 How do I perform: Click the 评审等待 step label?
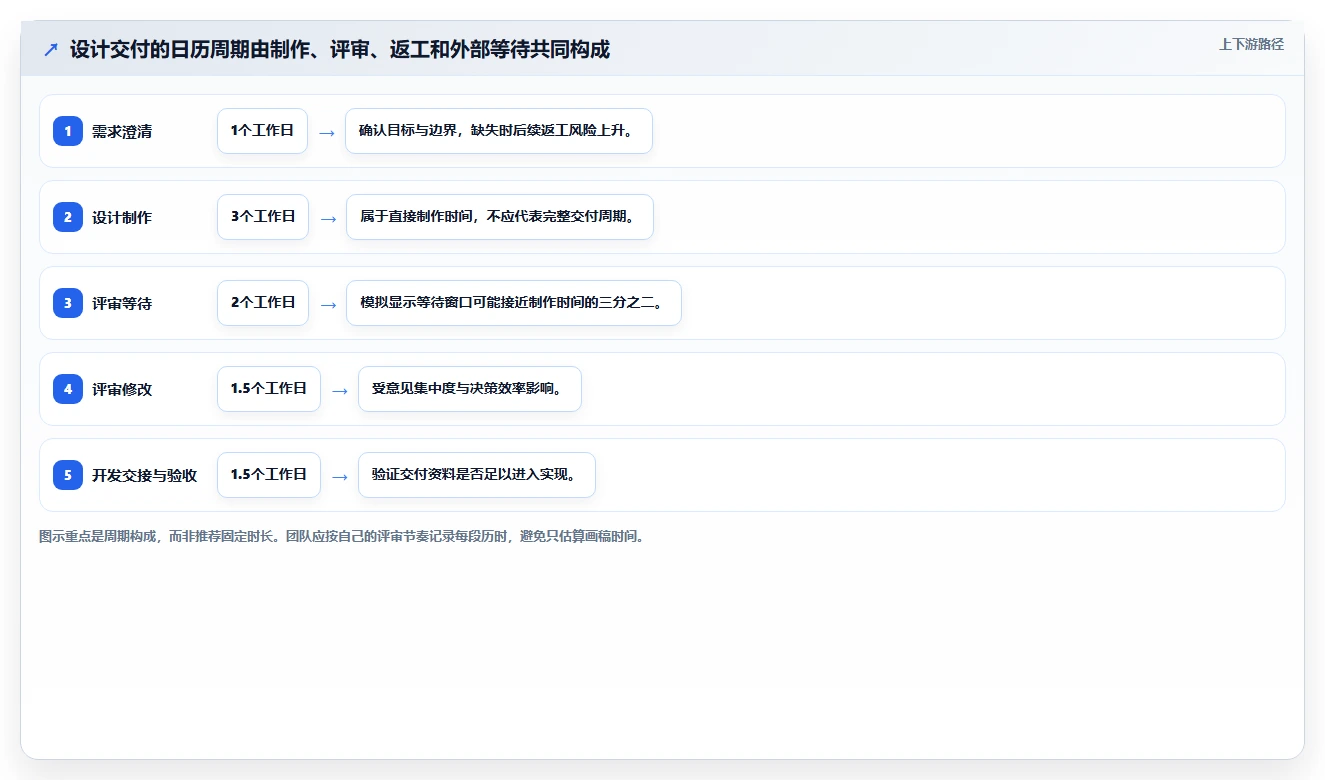(122, 303)
